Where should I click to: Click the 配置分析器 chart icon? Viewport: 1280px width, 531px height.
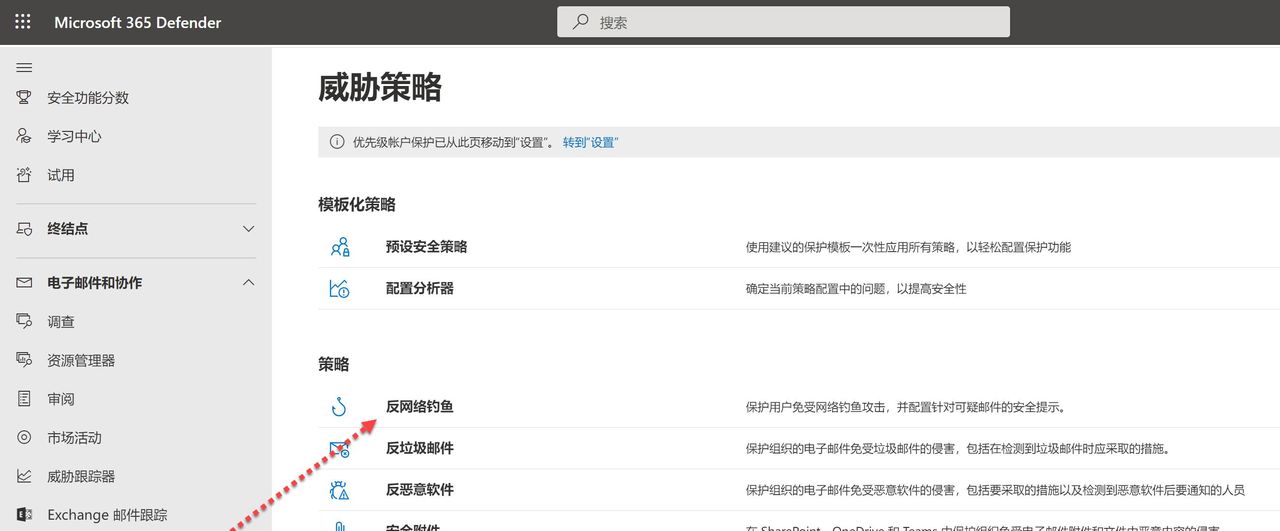click(340, 288)
